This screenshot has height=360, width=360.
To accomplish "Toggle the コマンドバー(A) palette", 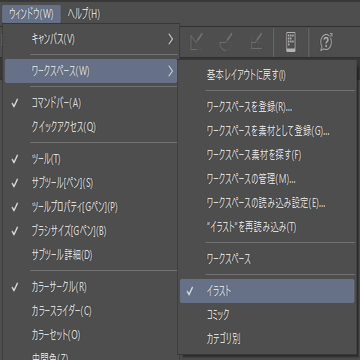I will click(91, 104).
